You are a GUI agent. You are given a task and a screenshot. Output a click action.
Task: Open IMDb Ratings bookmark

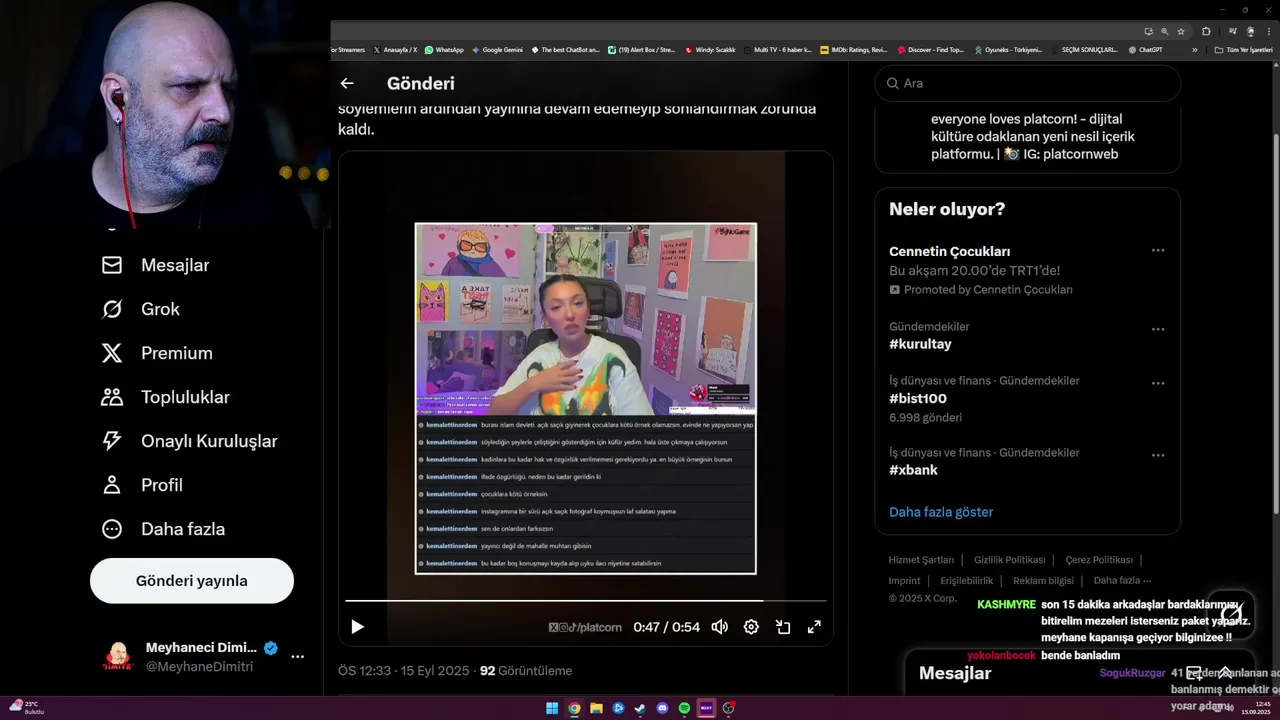click(853, 49)
